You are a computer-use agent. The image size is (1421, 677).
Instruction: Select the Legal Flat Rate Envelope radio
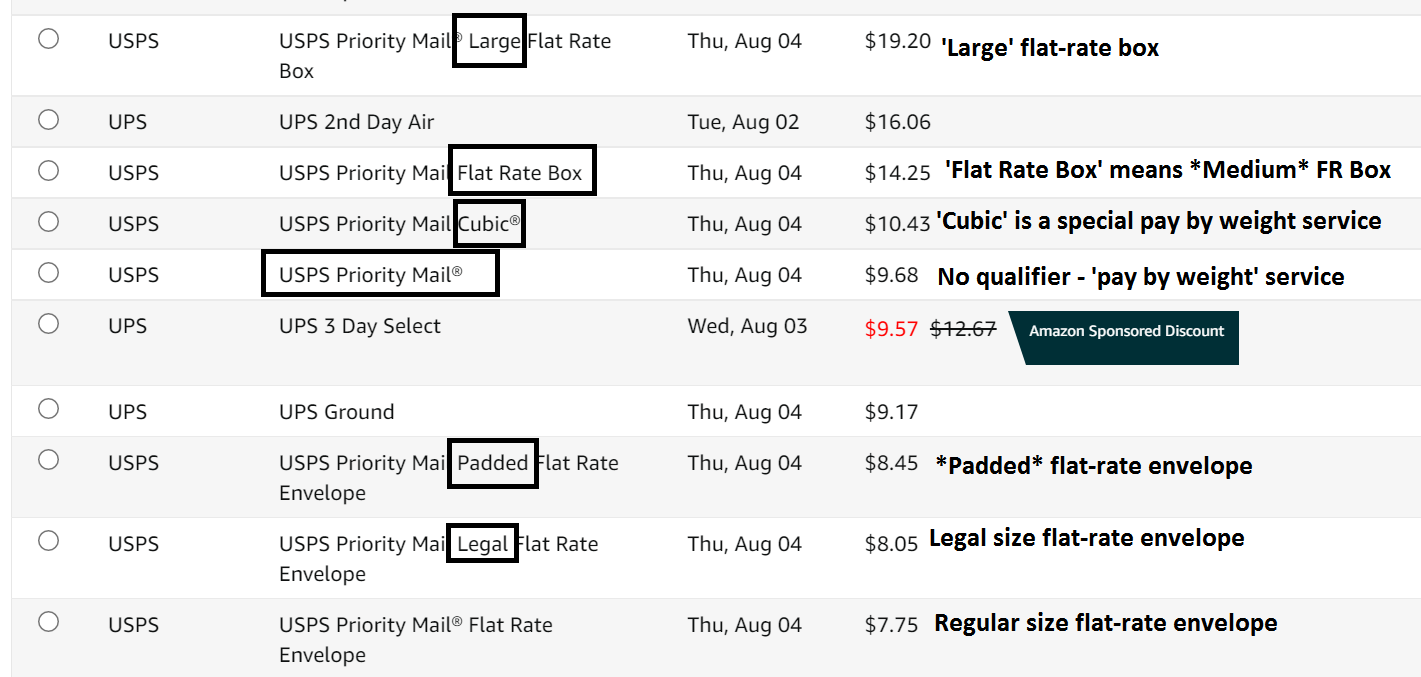[x=48, y=541]
